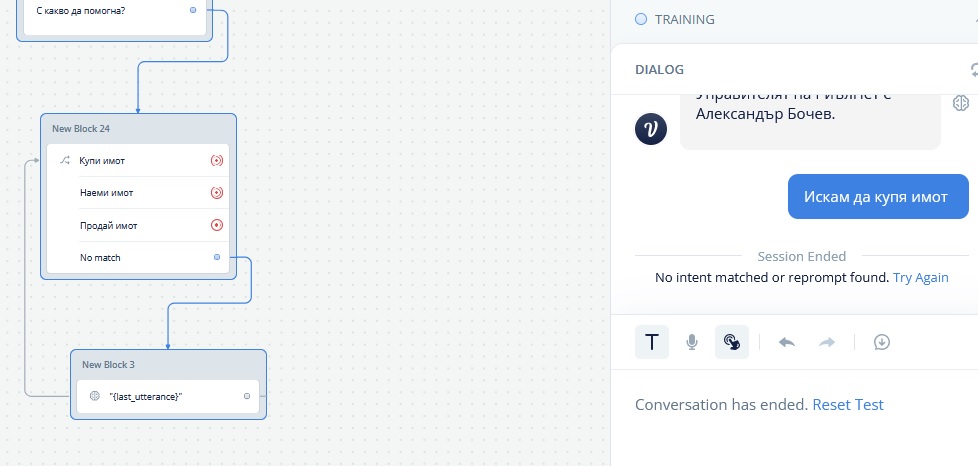
Task: Redo dialog step arrow
Action: (x=826, y=342)
